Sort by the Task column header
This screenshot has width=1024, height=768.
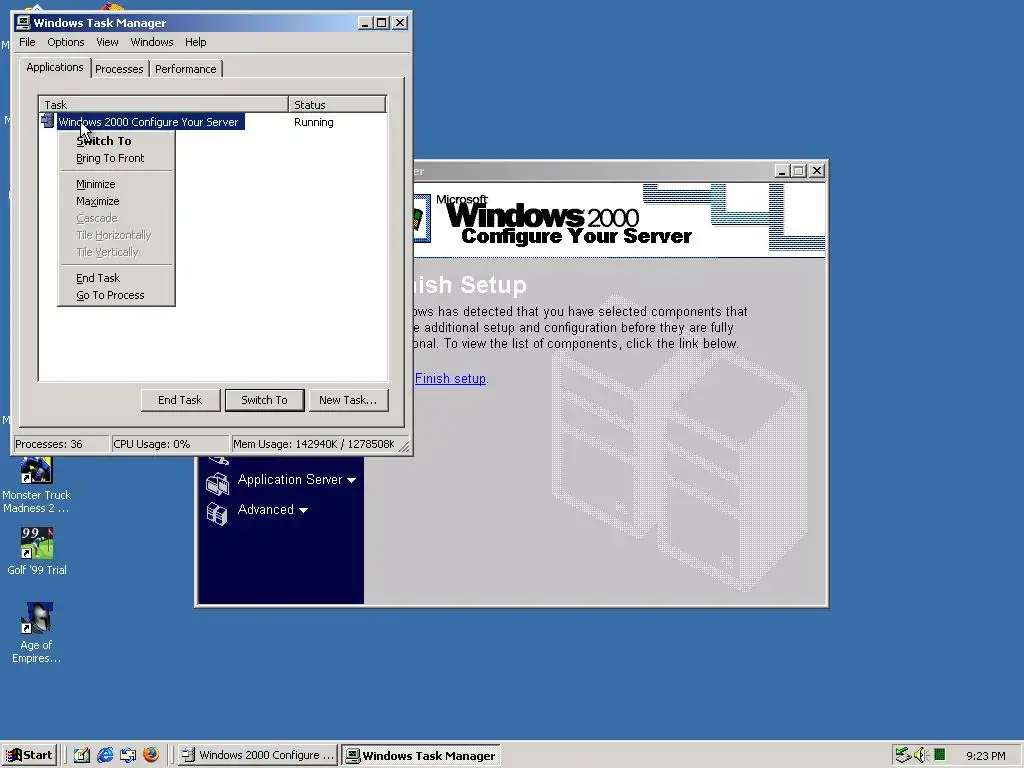pyautogui.click(x=163, y=104)
